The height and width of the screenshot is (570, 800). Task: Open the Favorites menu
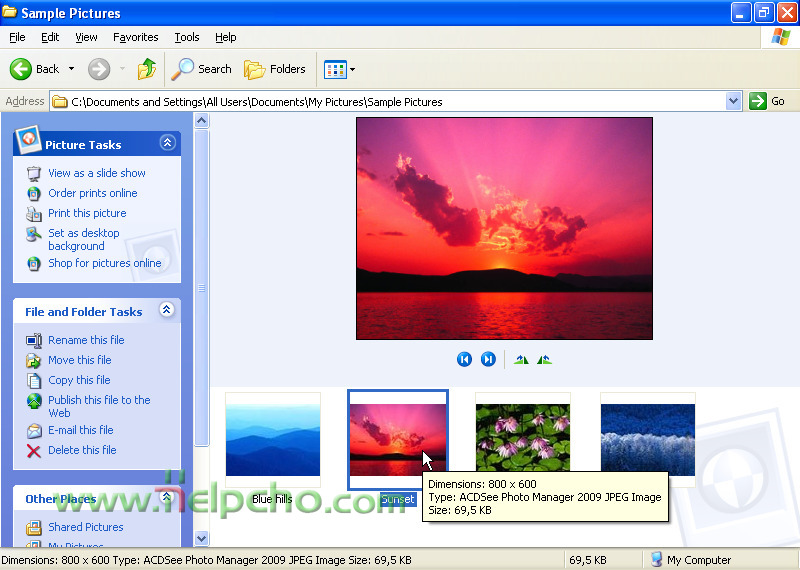[135, 37]
